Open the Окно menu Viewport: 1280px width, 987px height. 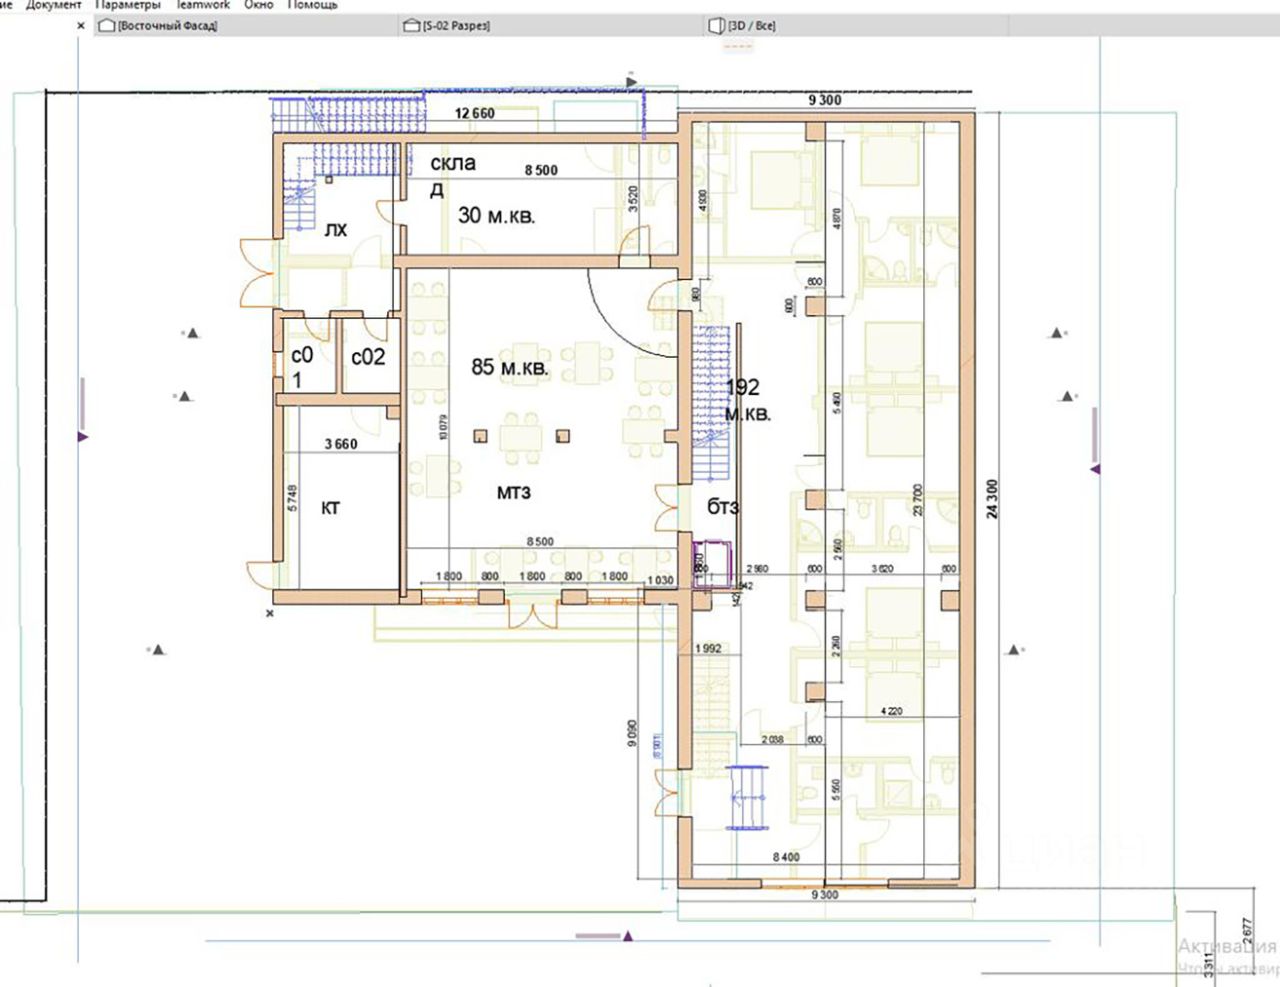(x=259, y=5)
